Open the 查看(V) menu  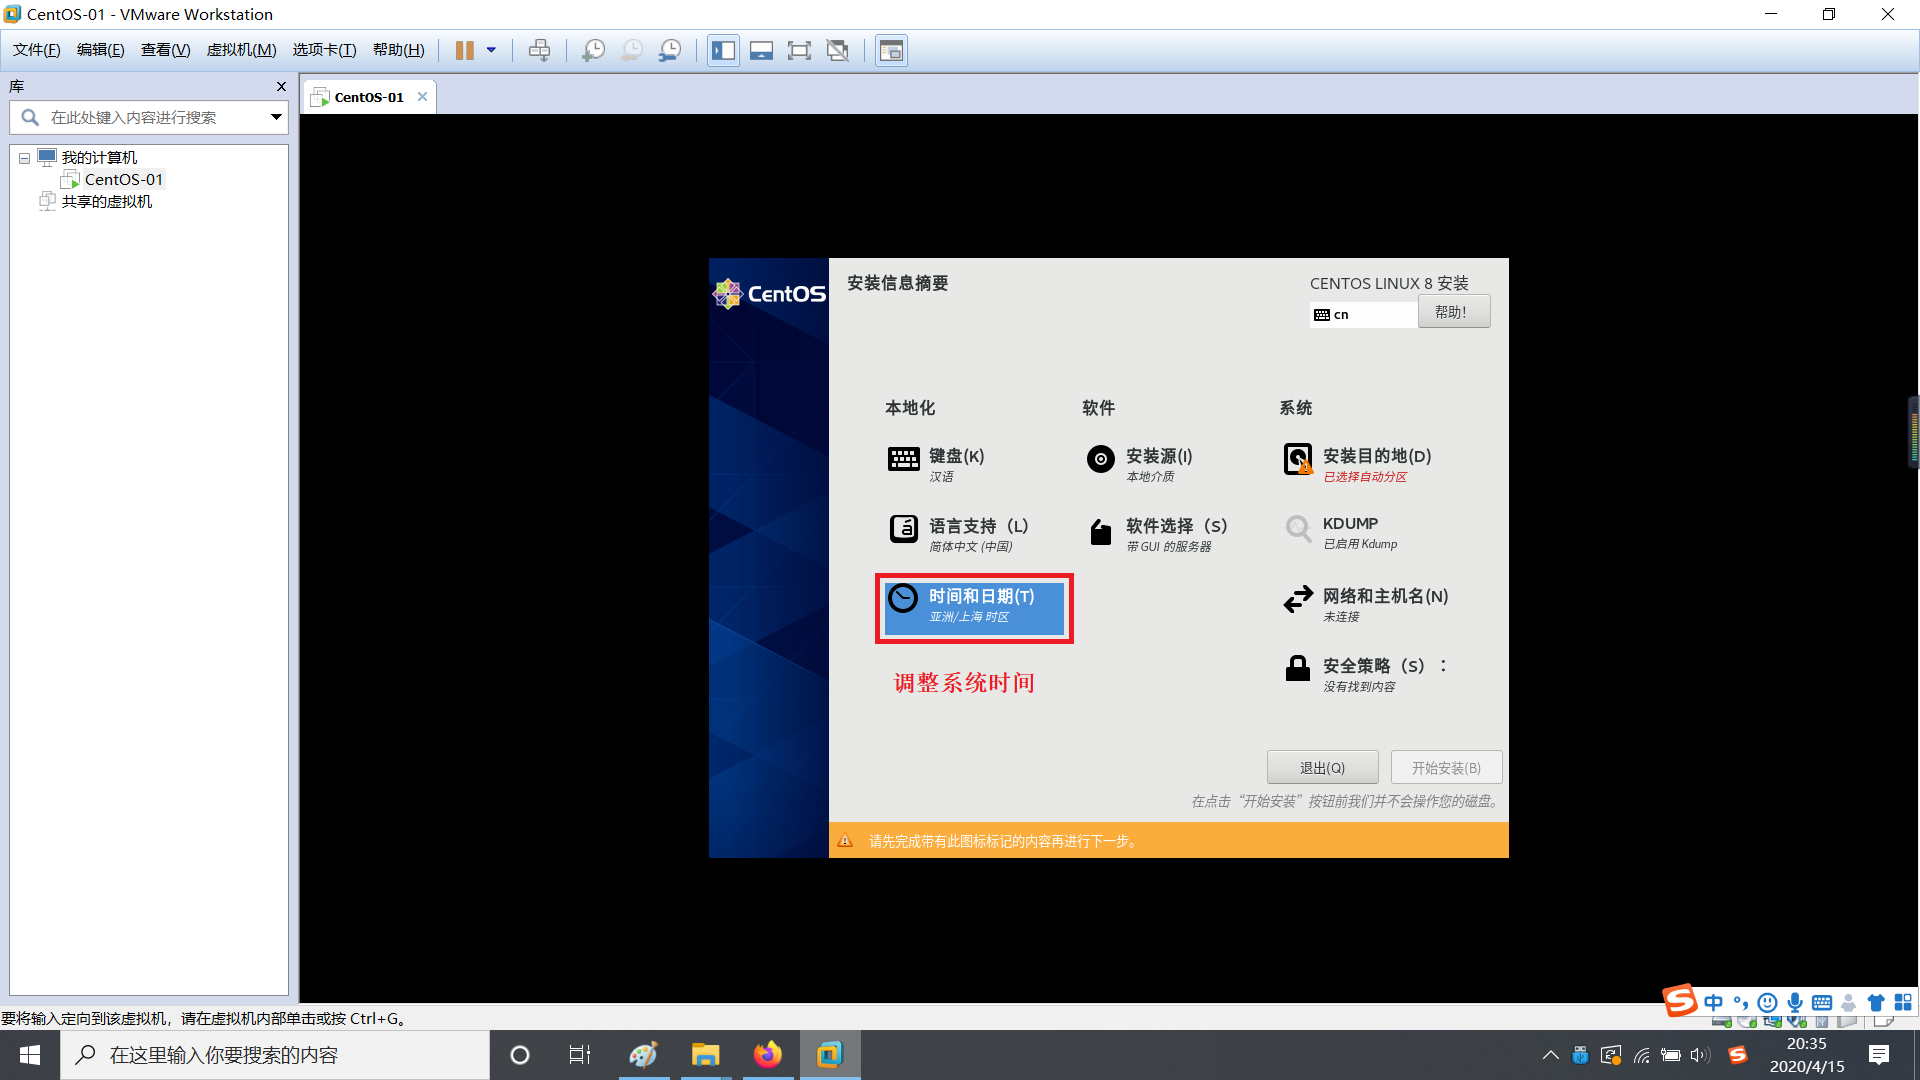click(x=165, y=50)
